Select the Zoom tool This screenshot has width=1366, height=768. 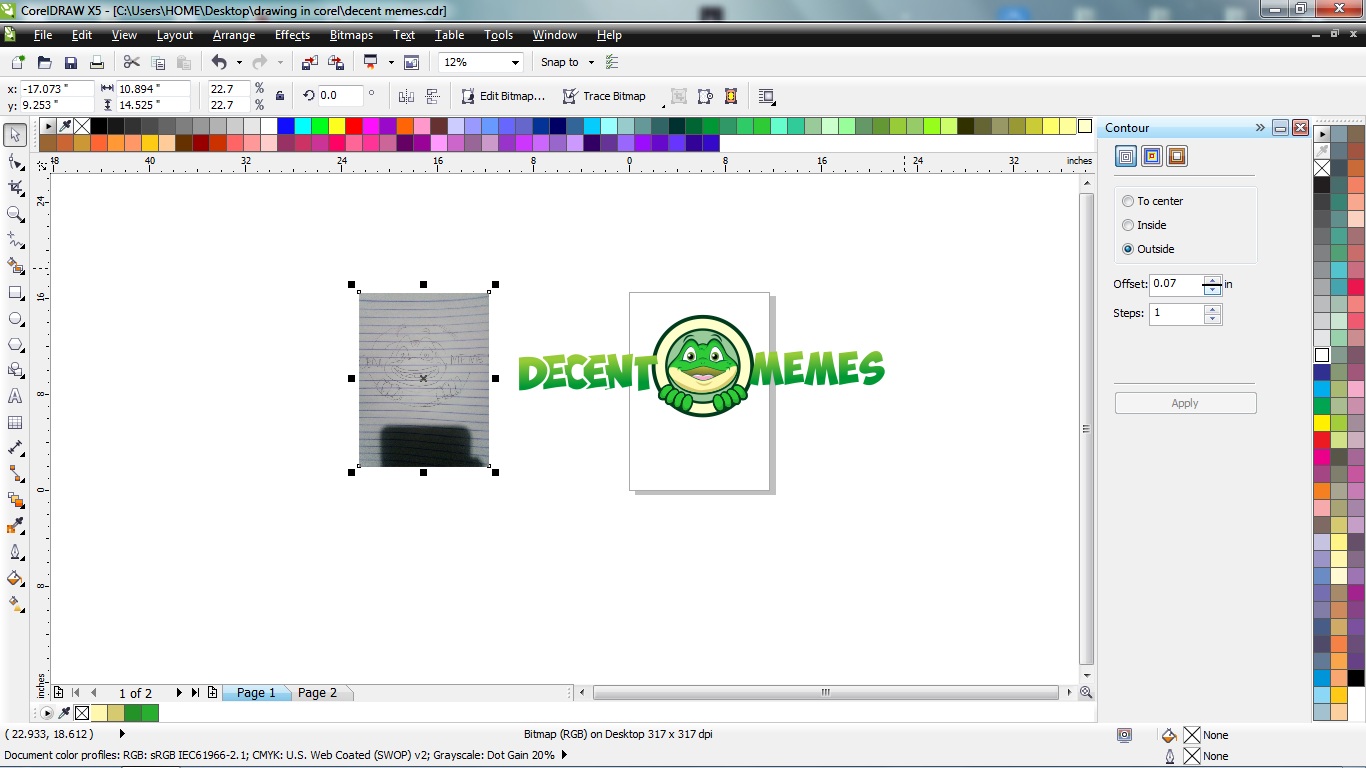[15, 214]
